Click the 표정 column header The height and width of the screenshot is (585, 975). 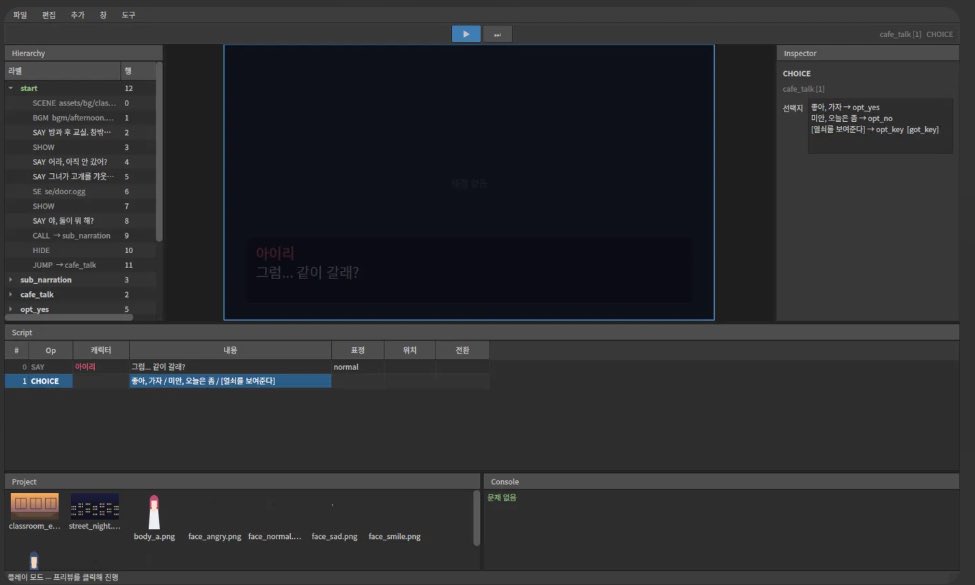click(358, 351)
